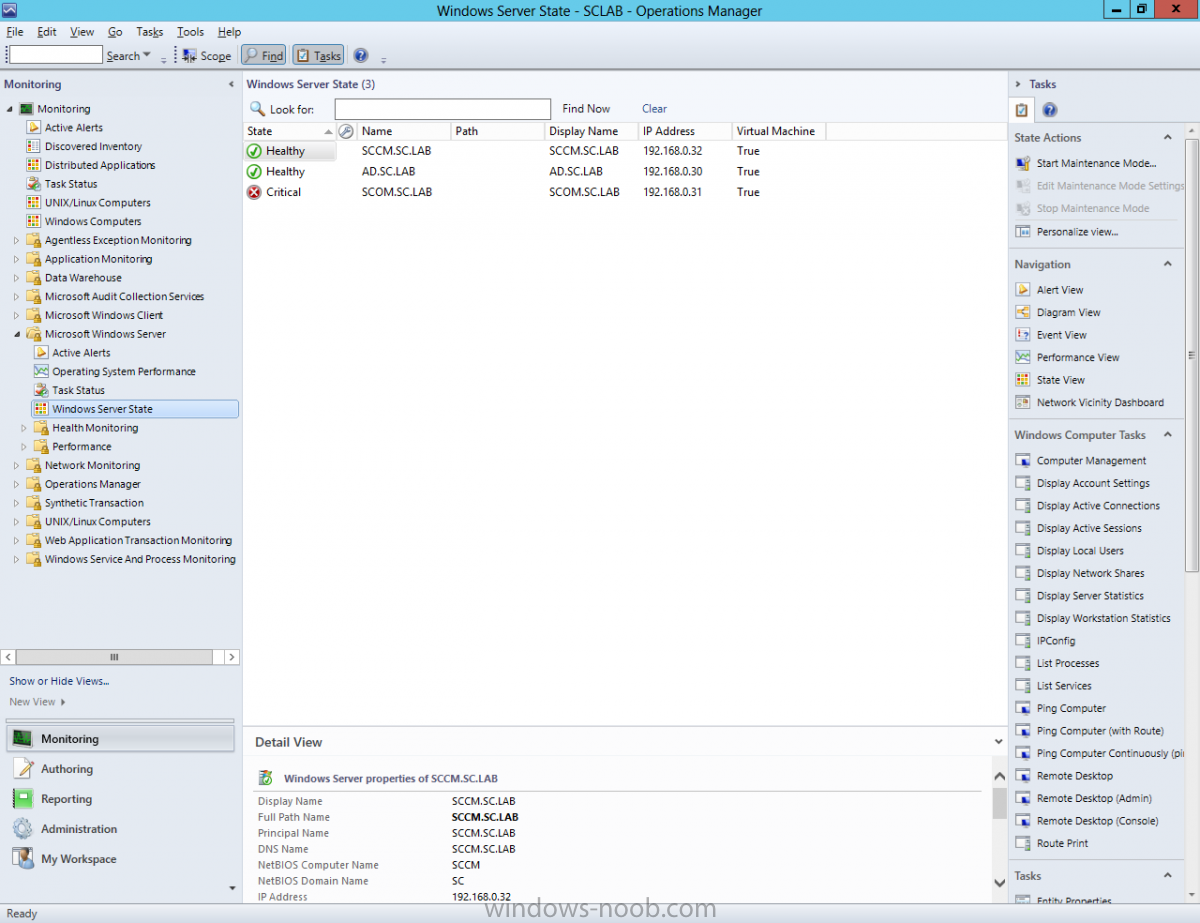Select the Tasks clipboard tab icon

click(x=1022, y=110)
